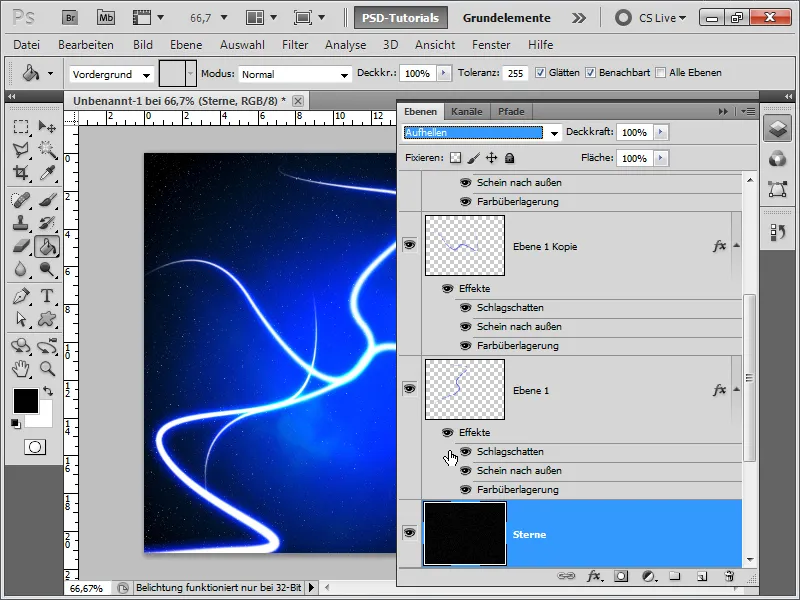Screen dimensions: 800x600
Task: Select the Zoom tool
Action: (47, 368)
